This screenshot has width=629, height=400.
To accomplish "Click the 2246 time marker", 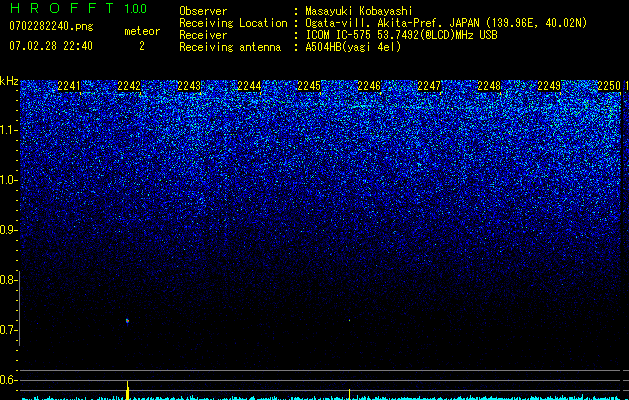I will (x=369, y=86).
